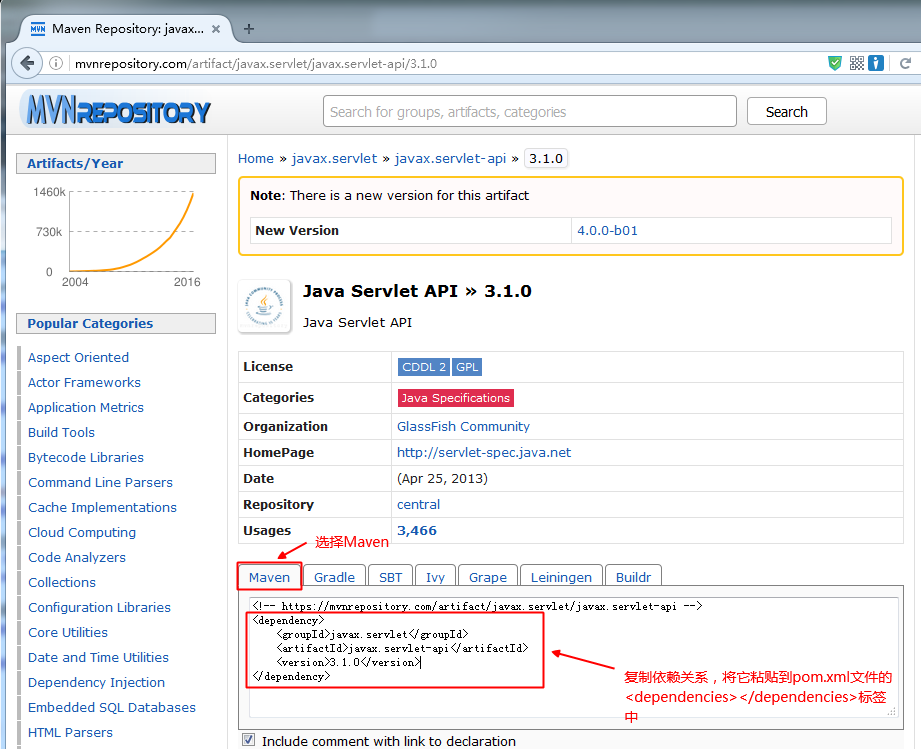Open the new version 4.0.0-b01 link

(607, 230)
